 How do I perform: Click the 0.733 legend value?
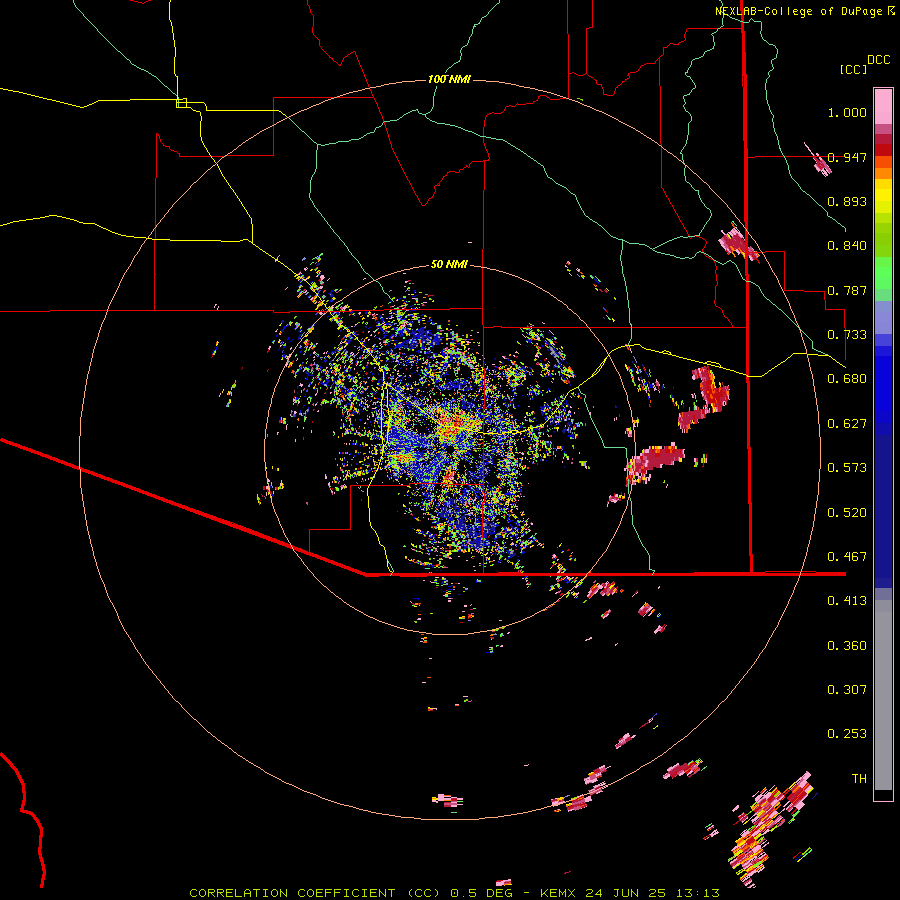(x=847, y=335)
